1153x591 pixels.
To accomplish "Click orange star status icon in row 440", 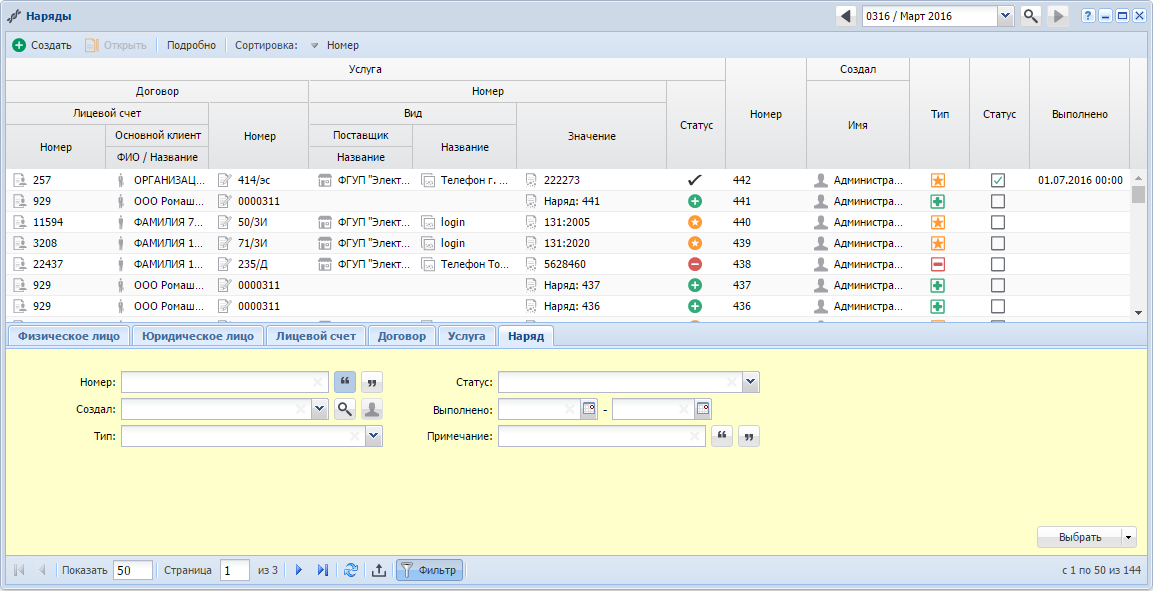I will coord(694,222).
